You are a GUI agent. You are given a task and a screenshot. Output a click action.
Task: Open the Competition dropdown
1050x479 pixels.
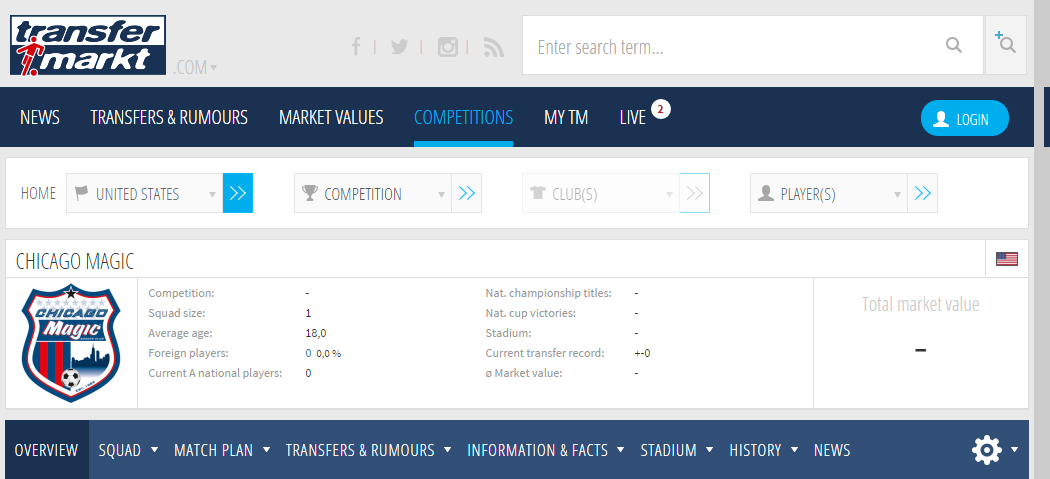[373, 194]
